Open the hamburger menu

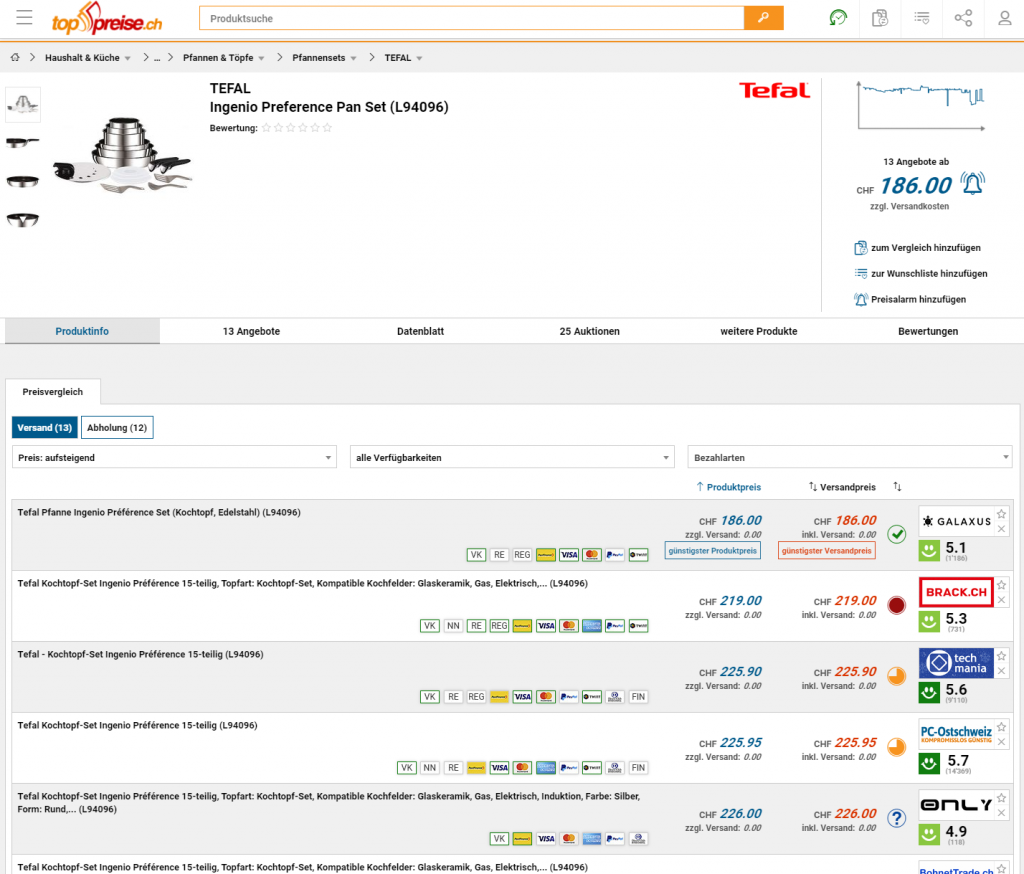tap(25, 18)
